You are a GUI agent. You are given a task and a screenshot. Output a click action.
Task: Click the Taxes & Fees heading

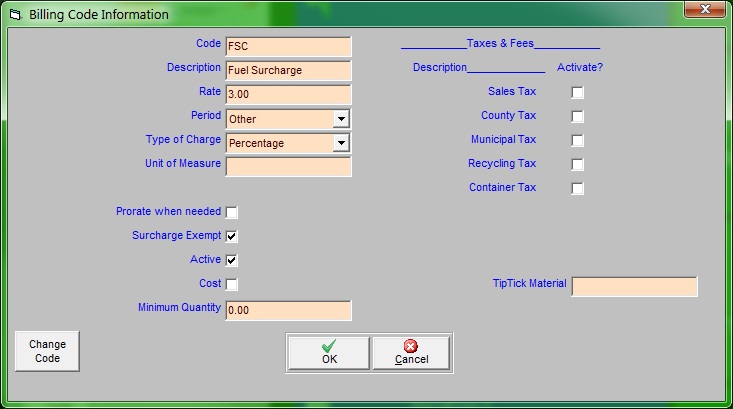click(500, 43)
